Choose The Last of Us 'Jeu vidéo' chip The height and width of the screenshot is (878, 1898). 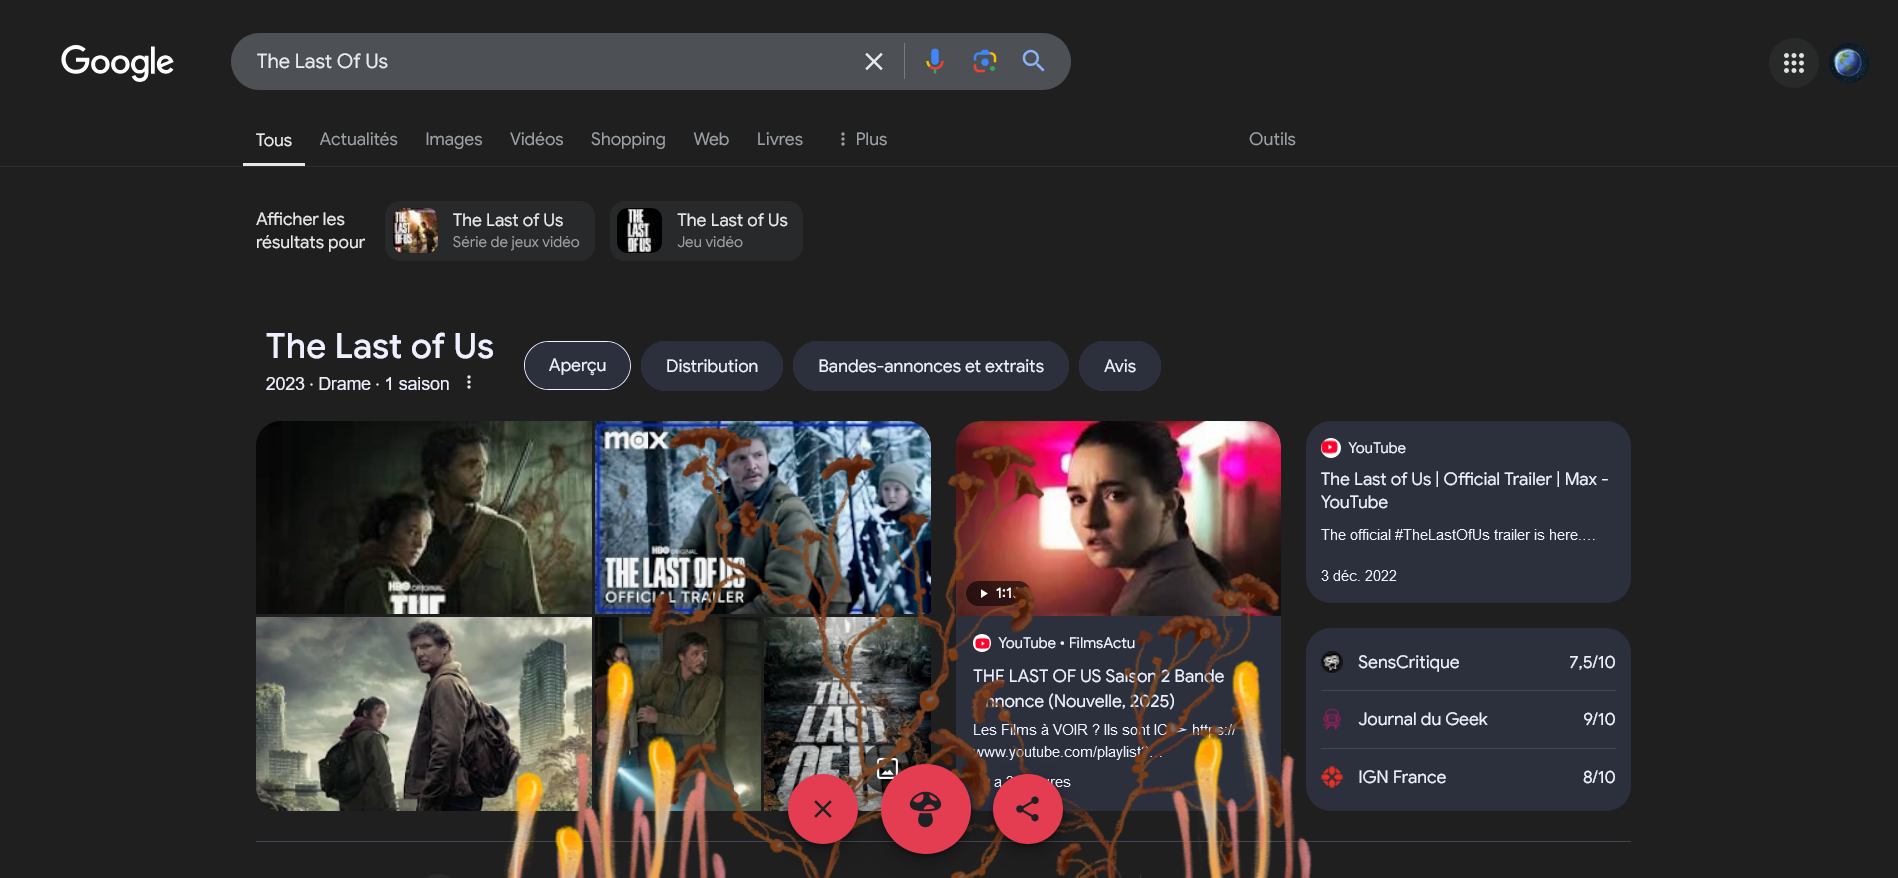[707, 231]
